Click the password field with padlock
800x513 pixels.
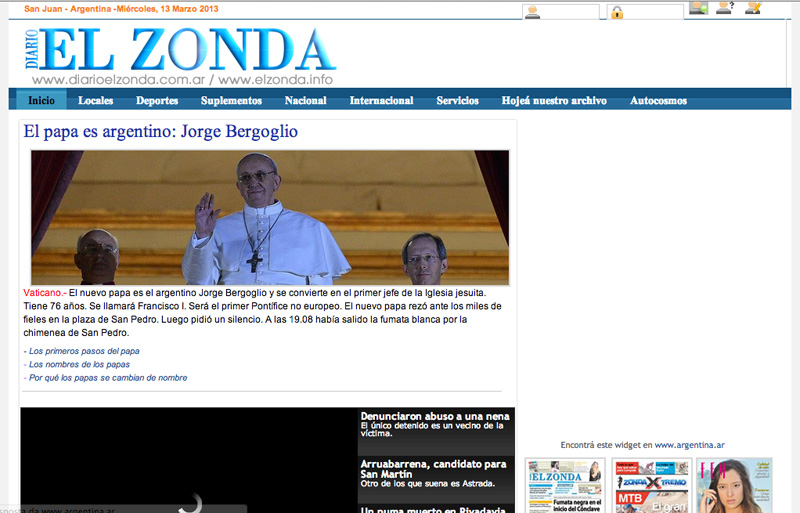pos(654,13)
